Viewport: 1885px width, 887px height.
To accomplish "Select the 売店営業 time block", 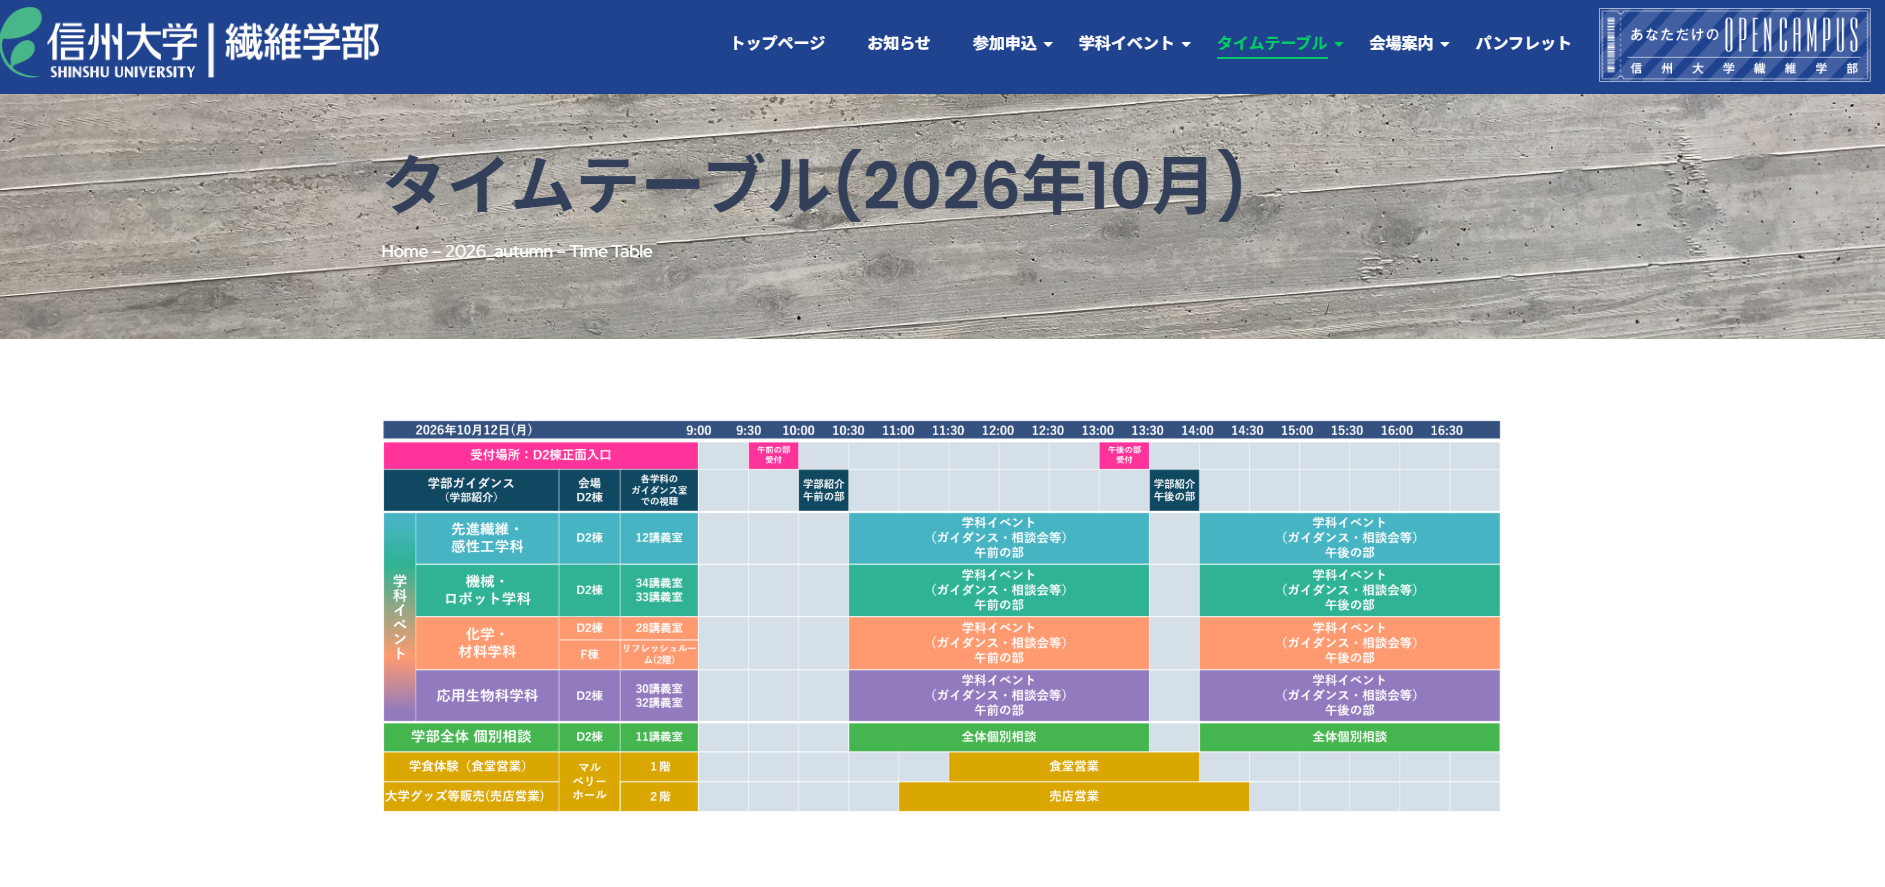I will (1074, 797).
